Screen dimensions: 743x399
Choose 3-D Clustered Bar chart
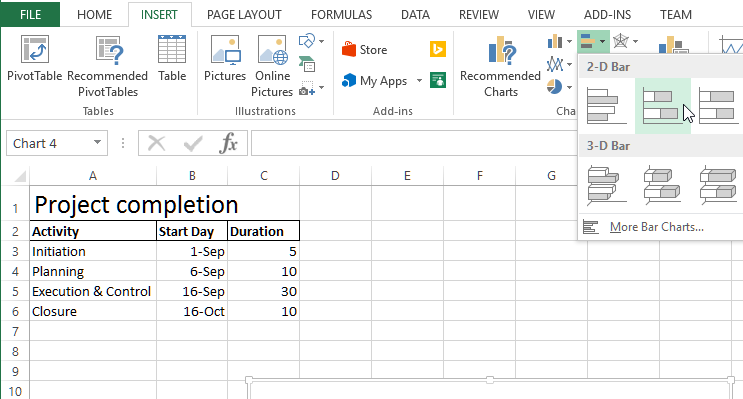(x=606, y=185)
